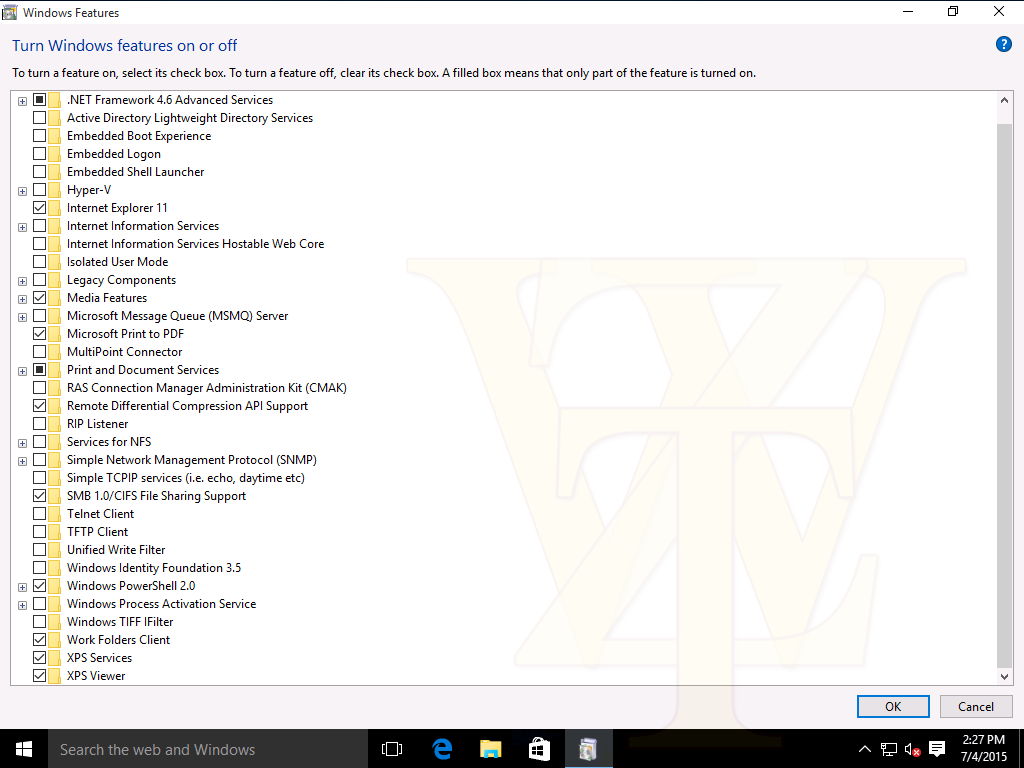Uncheck the Internet Explorer 11 checkbox

click(x=39, y=208)
